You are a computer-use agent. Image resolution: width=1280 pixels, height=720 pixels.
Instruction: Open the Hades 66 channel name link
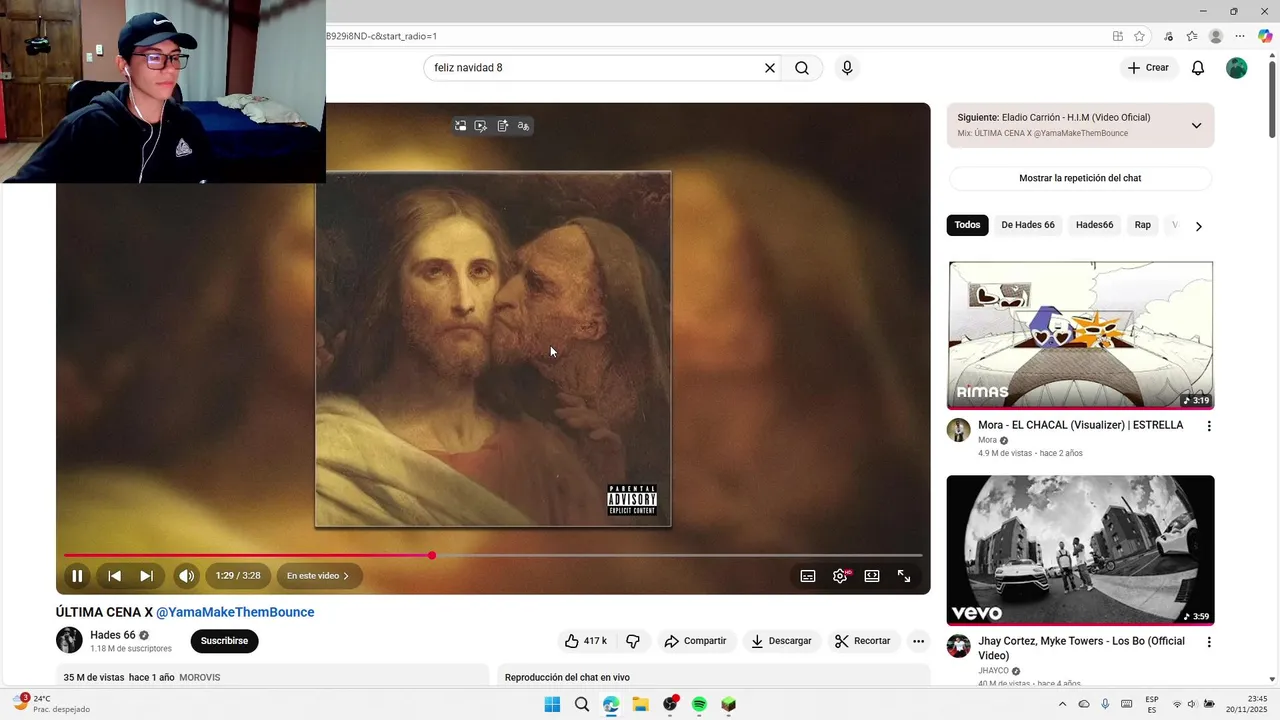(113, 635)
